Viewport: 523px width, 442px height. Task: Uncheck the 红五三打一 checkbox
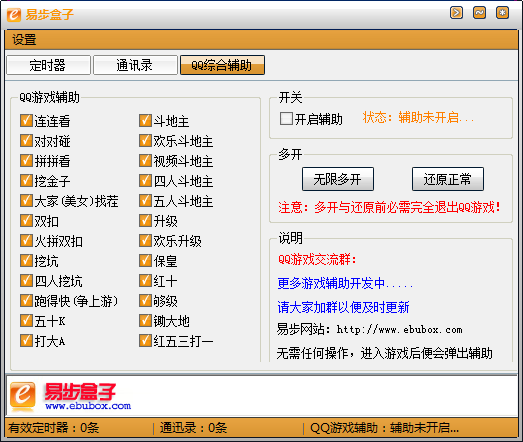(145, 341)
